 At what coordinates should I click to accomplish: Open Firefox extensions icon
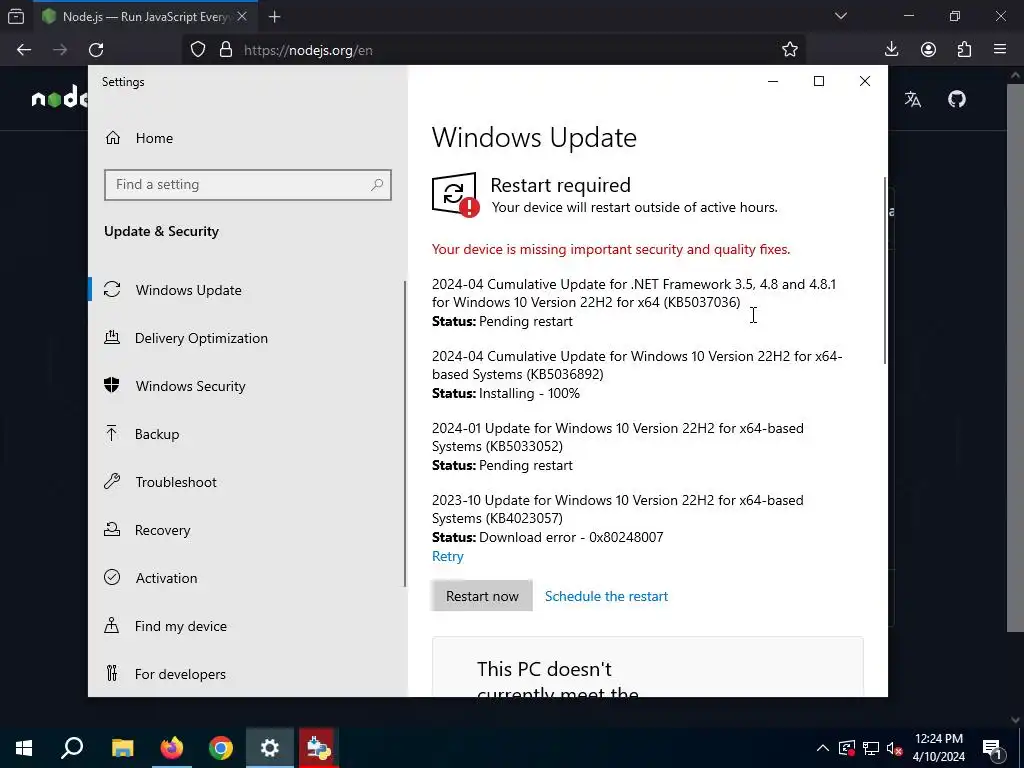click(964, 50)
